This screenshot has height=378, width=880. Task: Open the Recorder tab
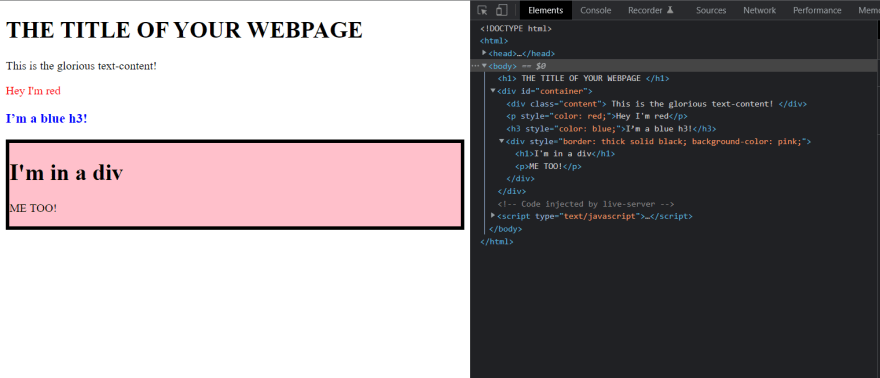(650, 10)
